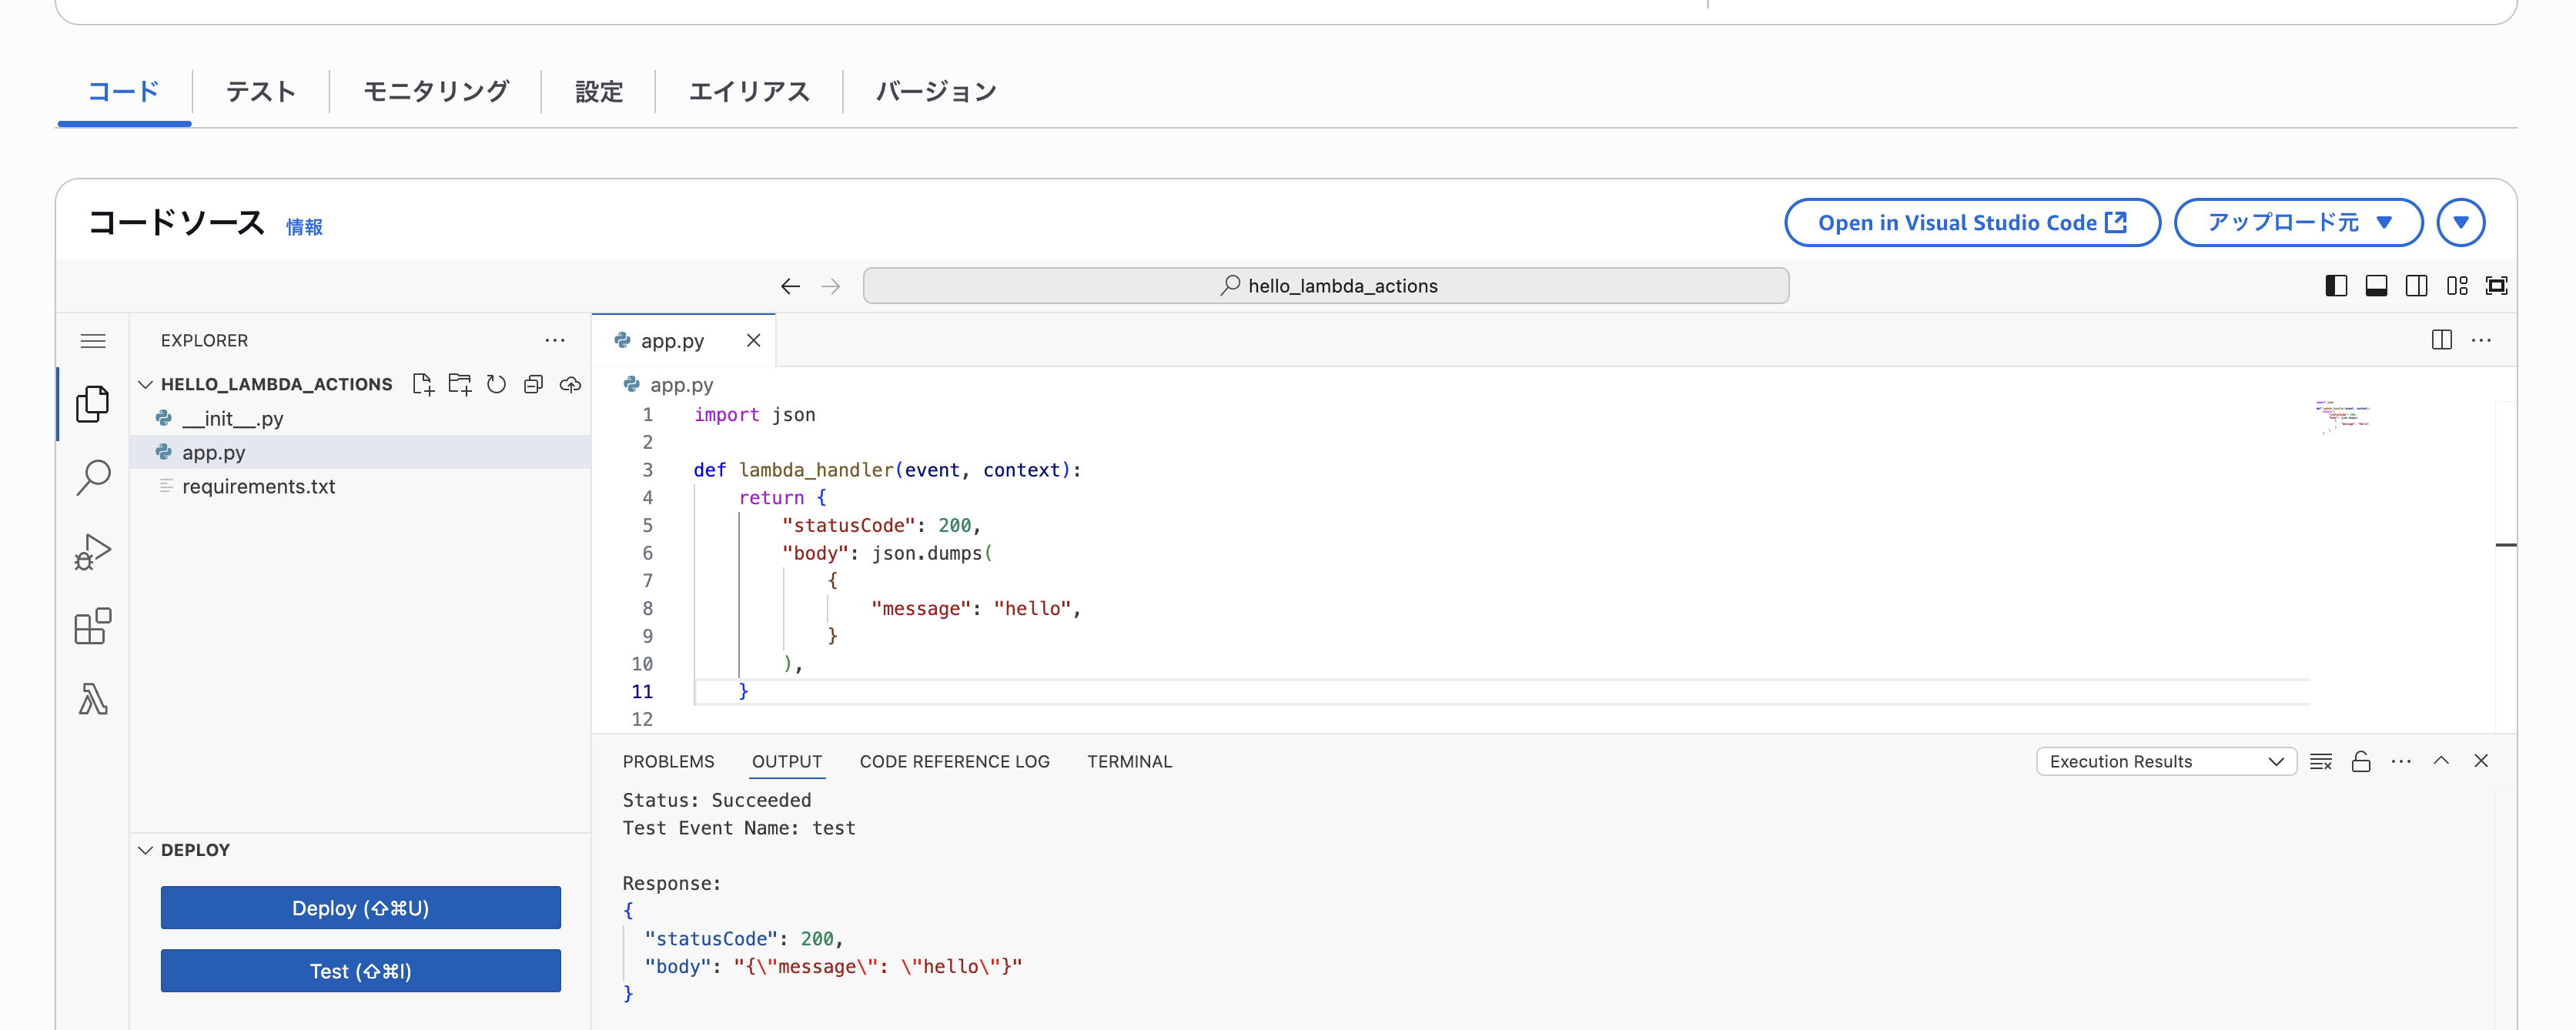Switch to the TERMINAL panel tab
This screenshot has width=2576, height=1030.
[1129, 761]
